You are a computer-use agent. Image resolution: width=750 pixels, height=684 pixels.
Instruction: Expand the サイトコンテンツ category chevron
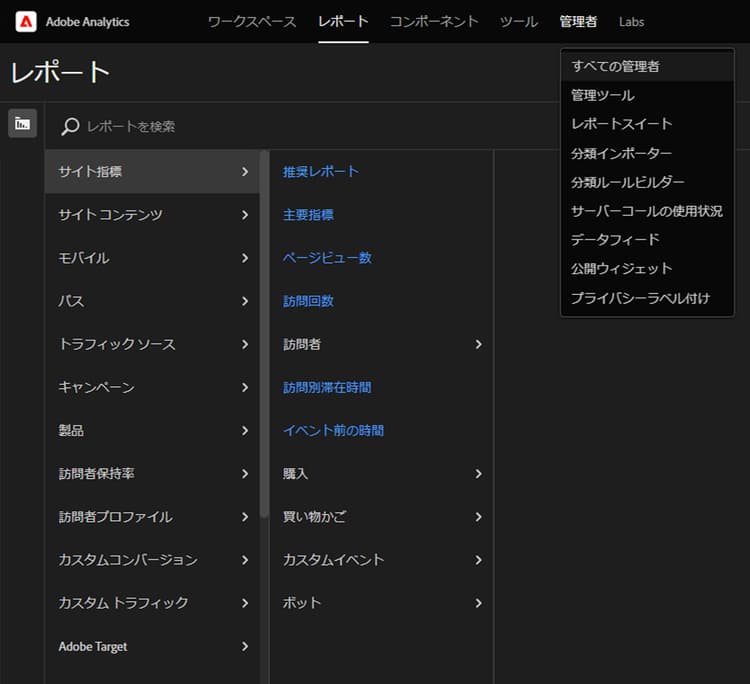point(245,215)
